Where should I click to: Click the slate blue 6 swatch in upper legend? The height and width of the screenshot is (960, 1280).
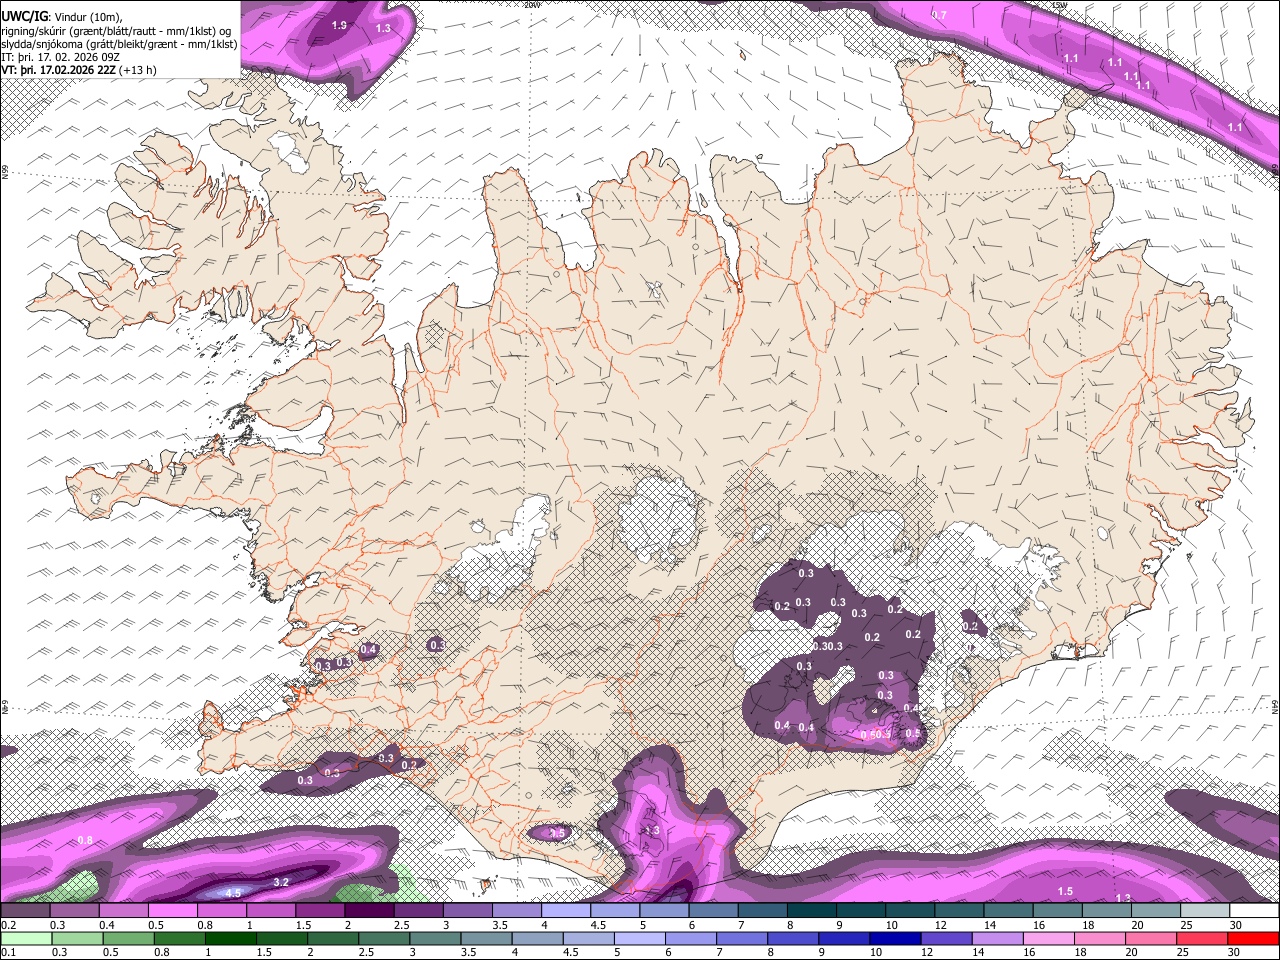tap(714, 910)
